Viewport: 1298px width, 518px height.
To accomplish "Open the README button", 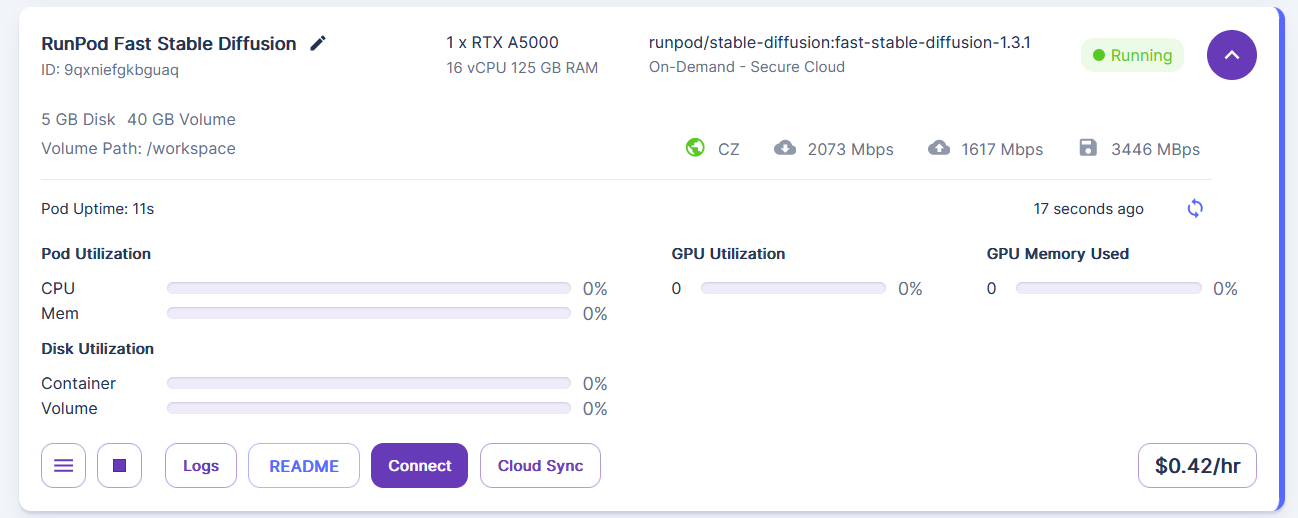I will pyautogui.click(x=304, y=466).
